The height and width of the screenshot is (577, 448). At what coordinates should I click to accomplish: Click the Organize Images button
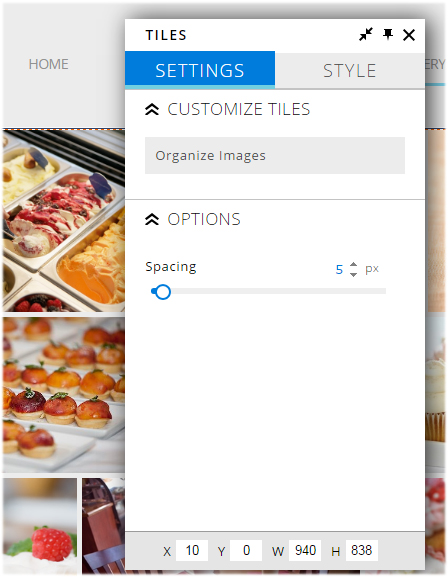(x=275, y=155)
